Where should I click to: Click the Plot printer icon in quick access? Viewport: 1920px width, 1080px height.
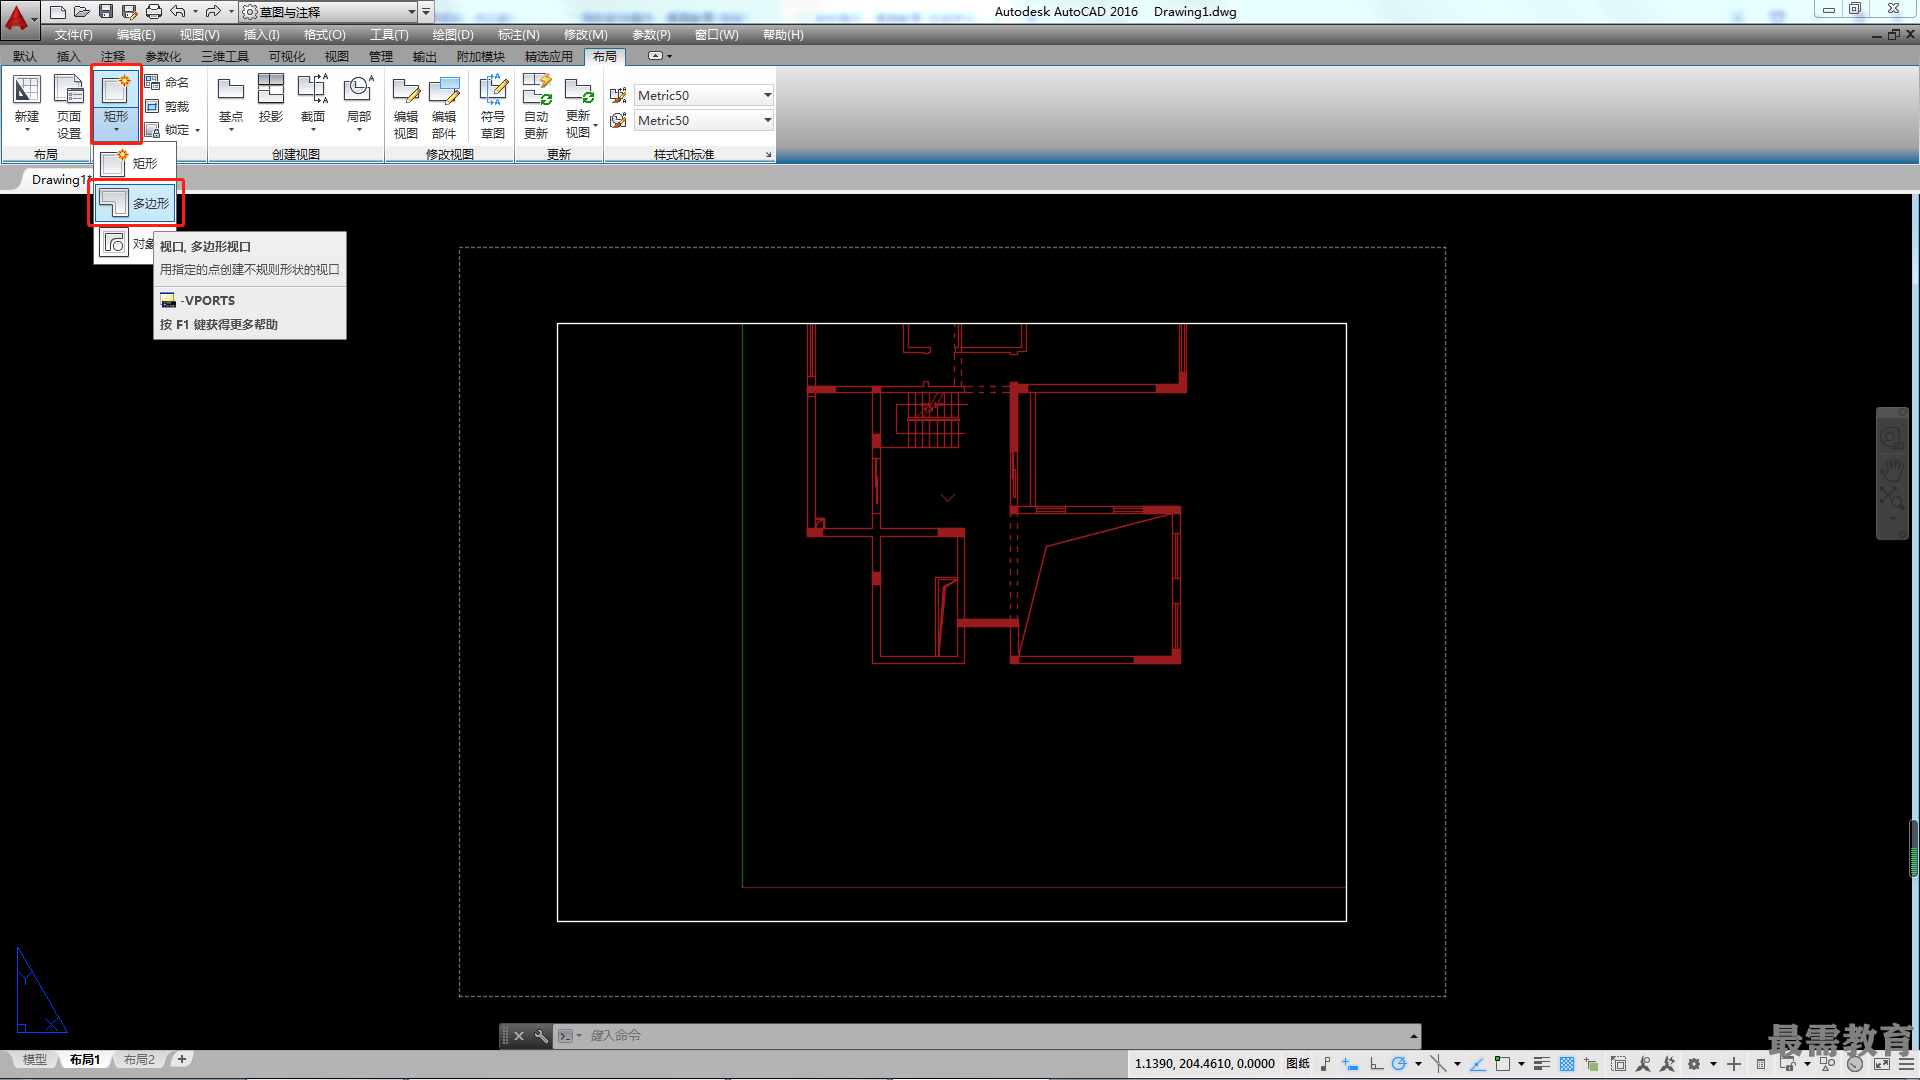pyautogui.click(x=153, y=12)
